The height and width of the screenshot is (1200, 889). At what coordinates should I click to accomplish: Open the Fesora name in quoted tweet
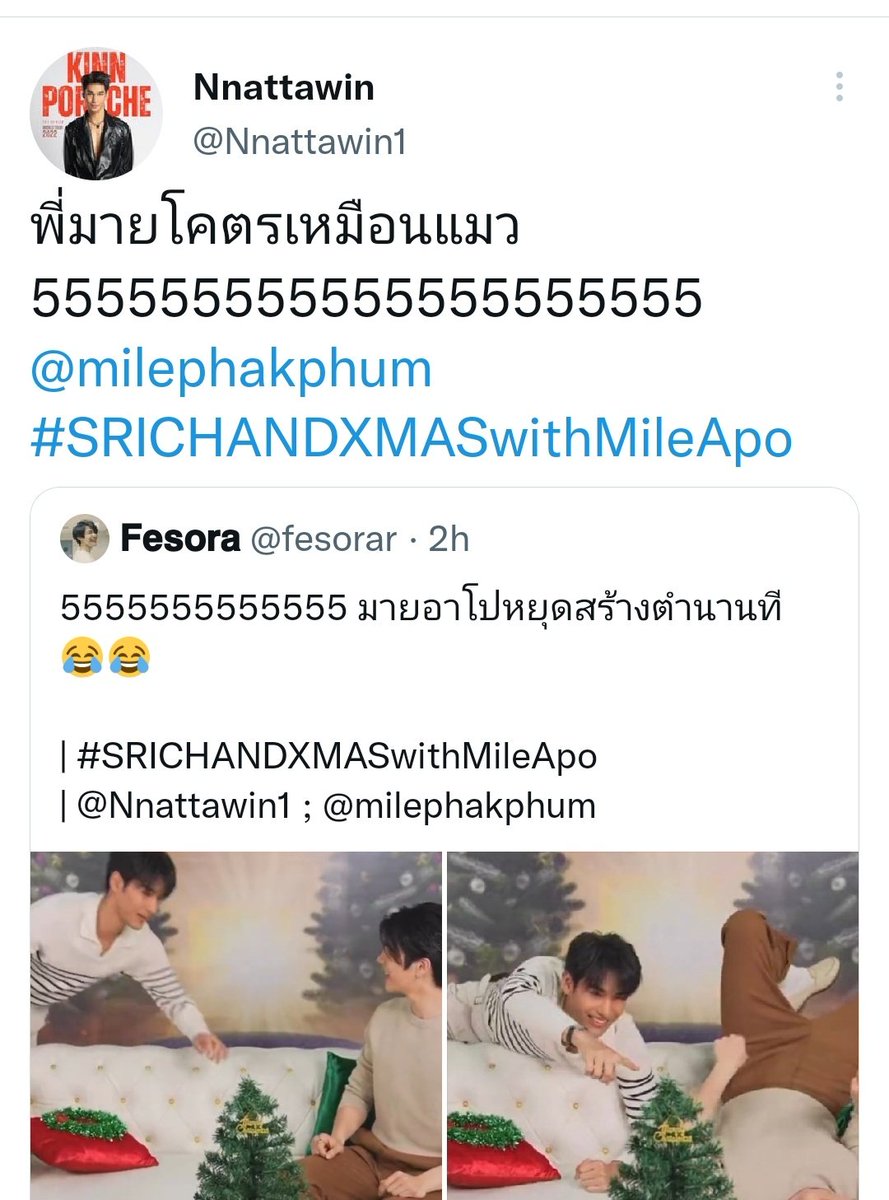(180, 539)
